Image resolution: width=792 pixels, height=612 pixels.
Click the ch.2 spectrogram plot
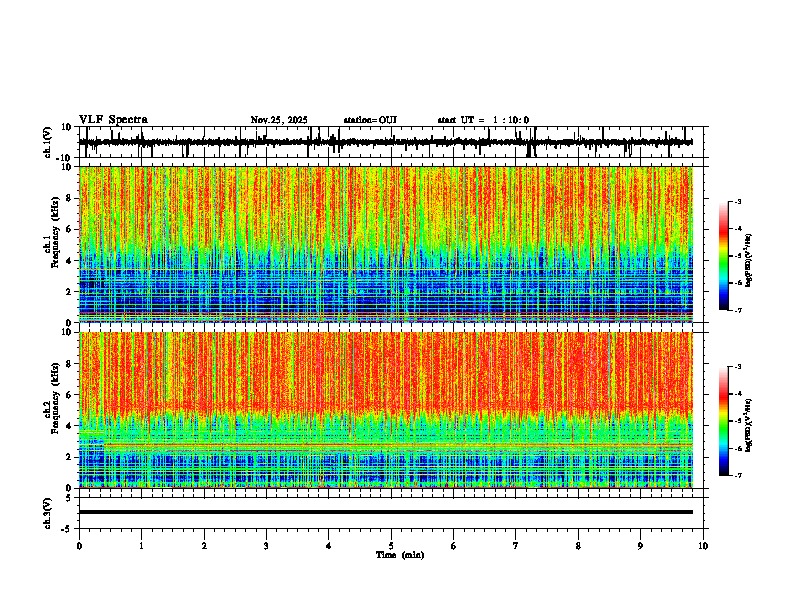tap(386, 410)
